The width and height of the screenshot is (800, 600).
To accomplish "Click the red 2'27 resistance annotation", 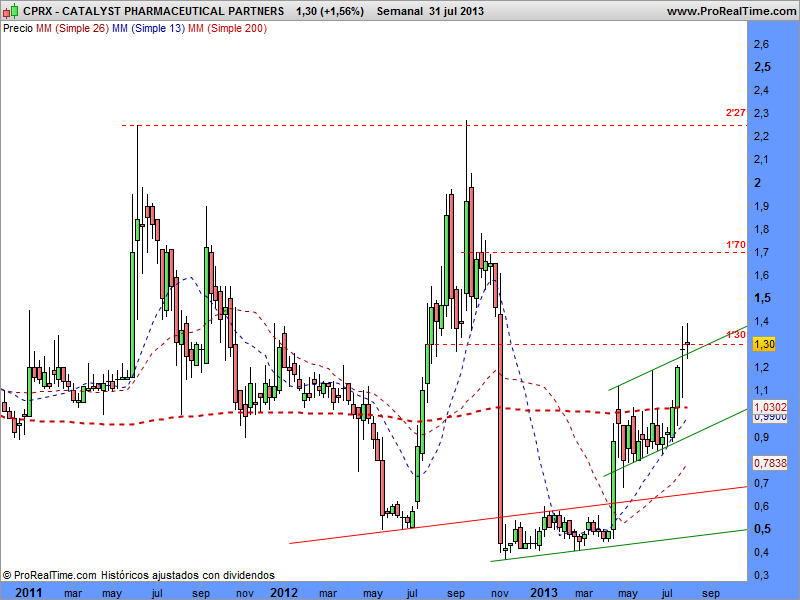I will 736,113.
